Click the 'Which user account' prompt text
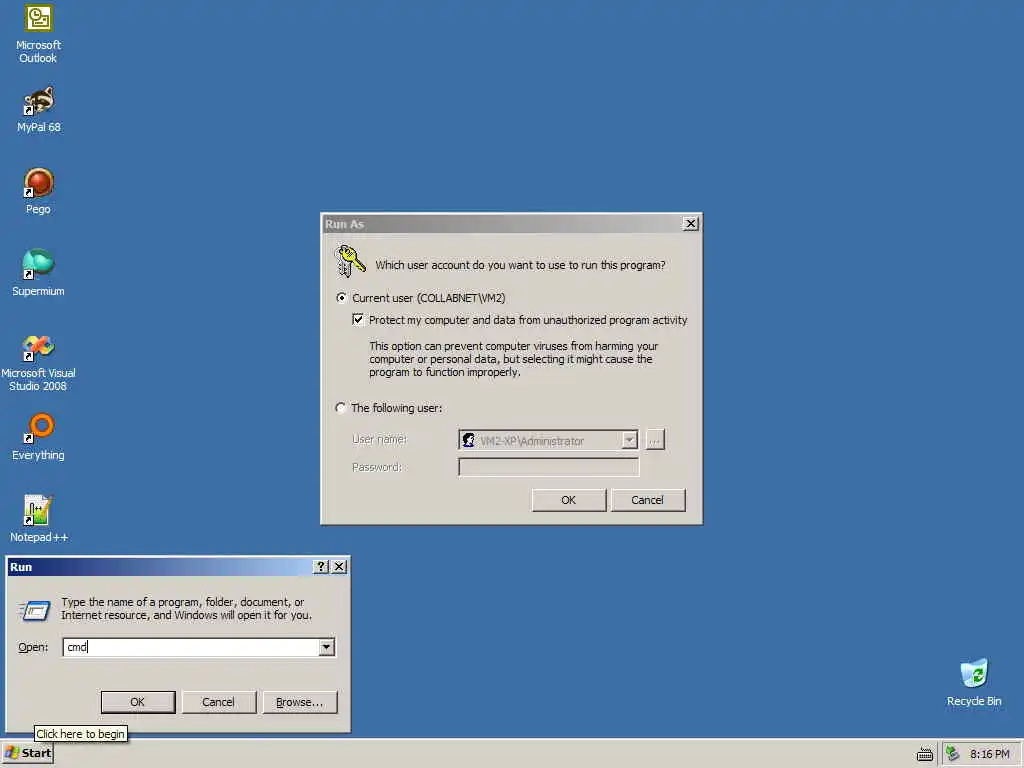The height and width of the screenshot is (768, 1024). click(520, 265)
